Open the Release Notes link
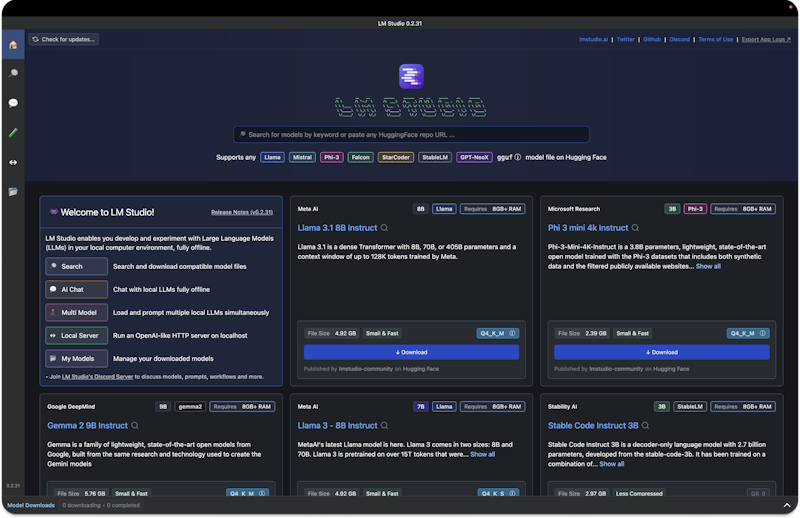The width and height of the screenshot is (800, 518). [x=242, y=212]
